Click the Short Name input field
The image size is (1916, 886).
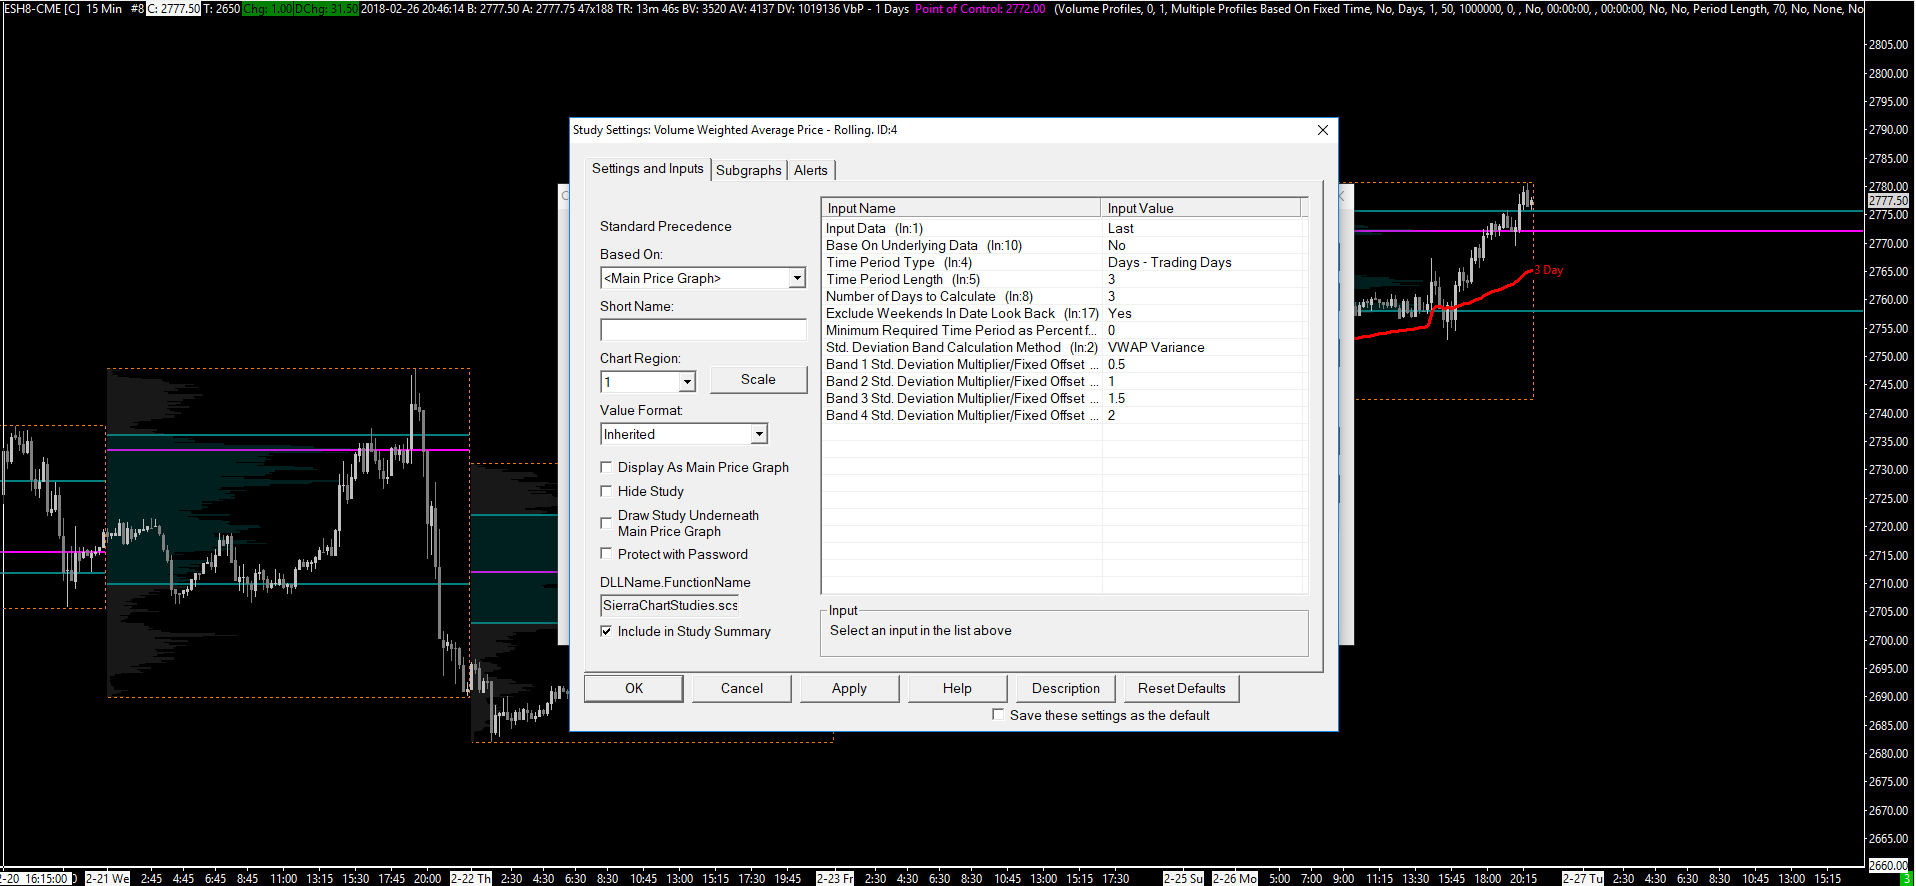(x=703, y=330)
